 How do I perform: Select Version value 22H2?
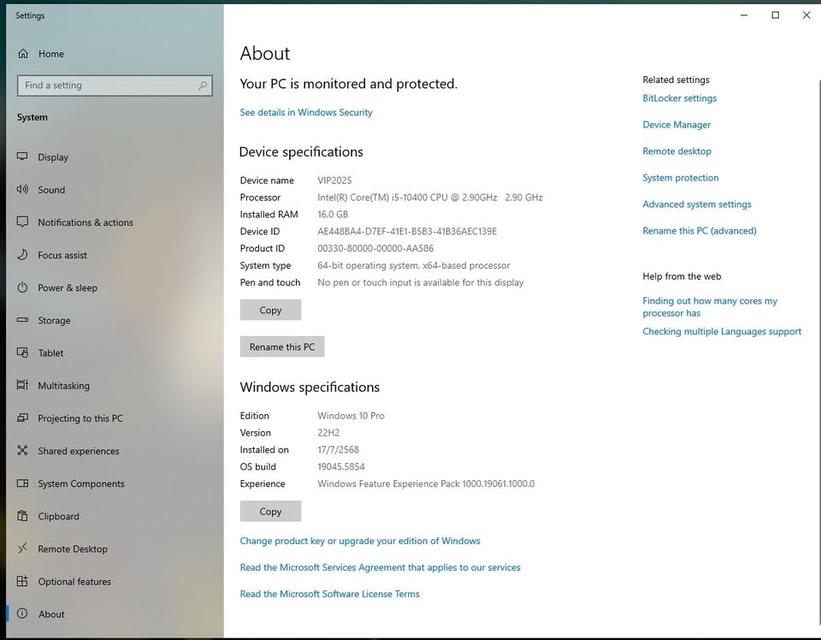328,433
